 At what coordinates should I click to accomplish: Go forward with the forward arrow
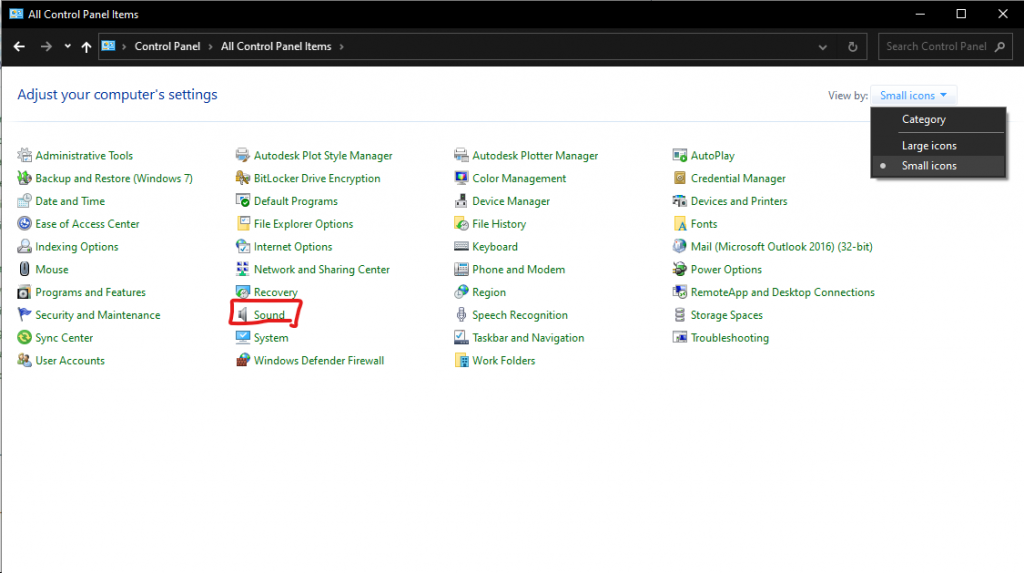coord(46,46)
